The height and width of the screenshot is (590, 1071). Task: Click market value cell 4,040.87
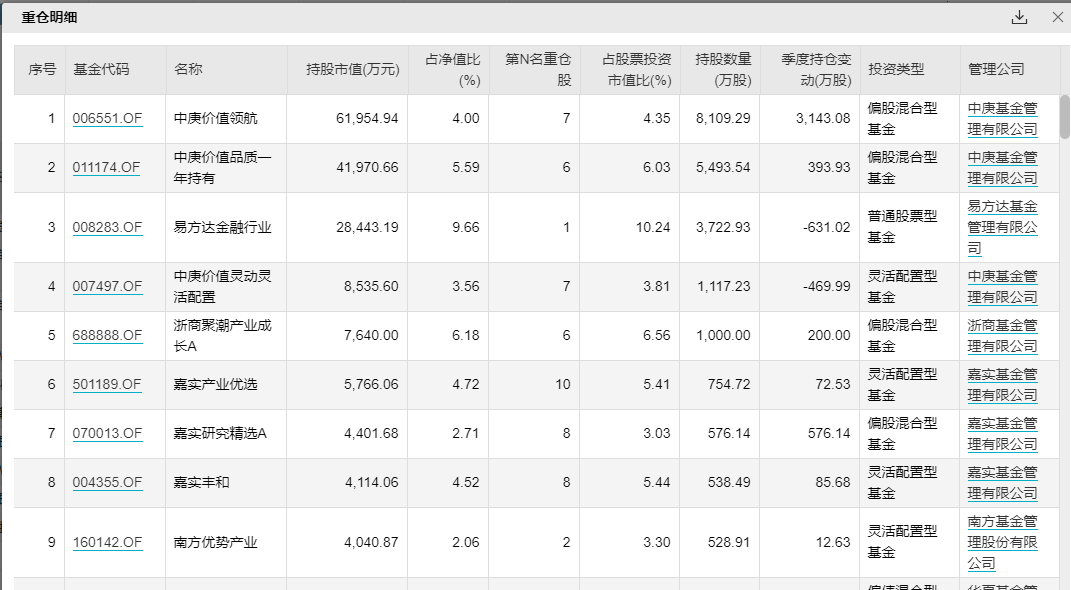(371, 542)
